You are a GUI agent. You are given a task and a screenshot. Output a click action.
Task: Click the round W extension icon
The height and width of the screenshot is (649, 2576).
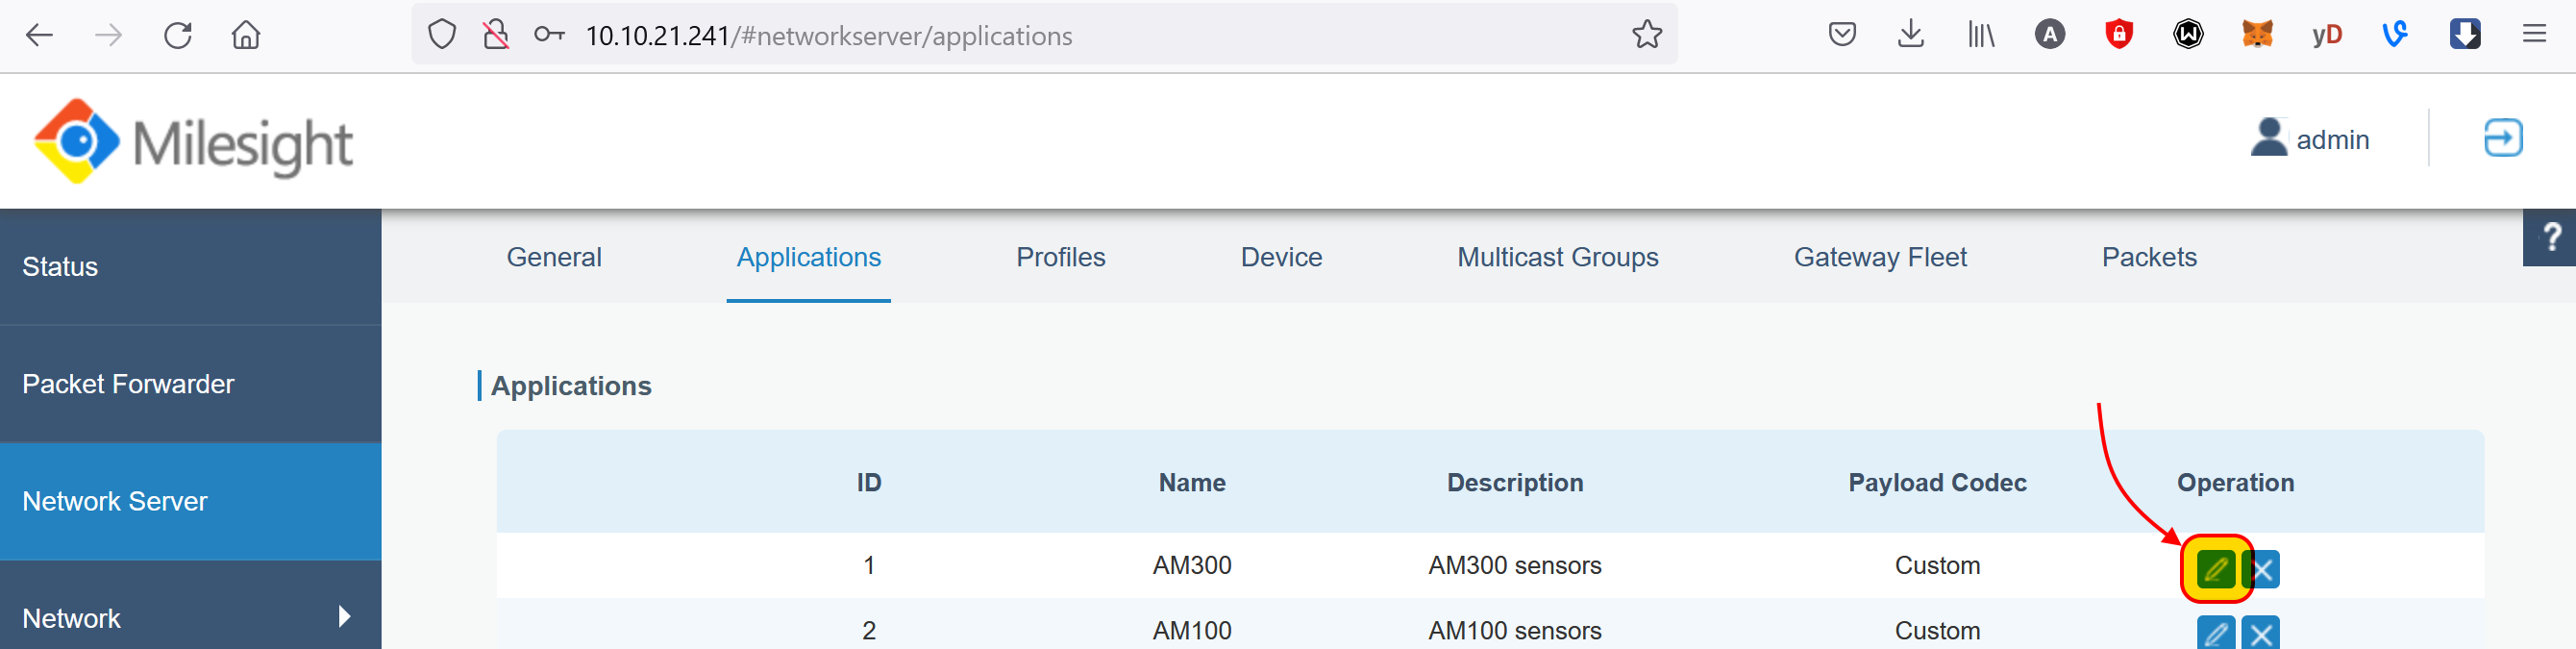pos(2188,36)
